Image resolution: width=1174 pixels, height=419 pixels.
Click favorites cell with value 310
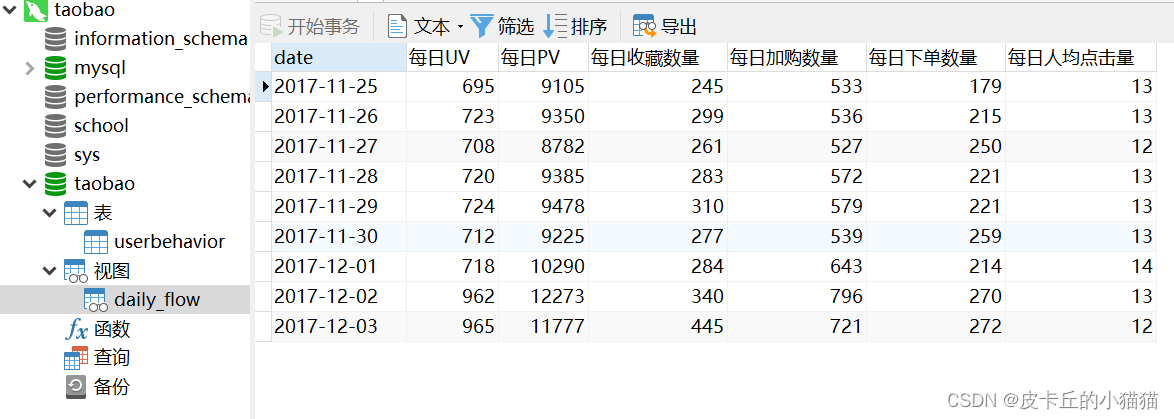click(x=658, y=207)
